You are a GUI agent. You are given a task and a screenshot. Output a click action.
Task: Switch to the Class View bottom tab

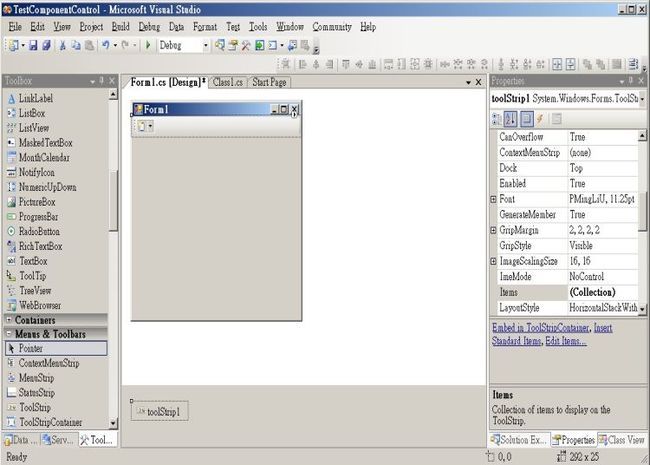click(x=621, y=440)
